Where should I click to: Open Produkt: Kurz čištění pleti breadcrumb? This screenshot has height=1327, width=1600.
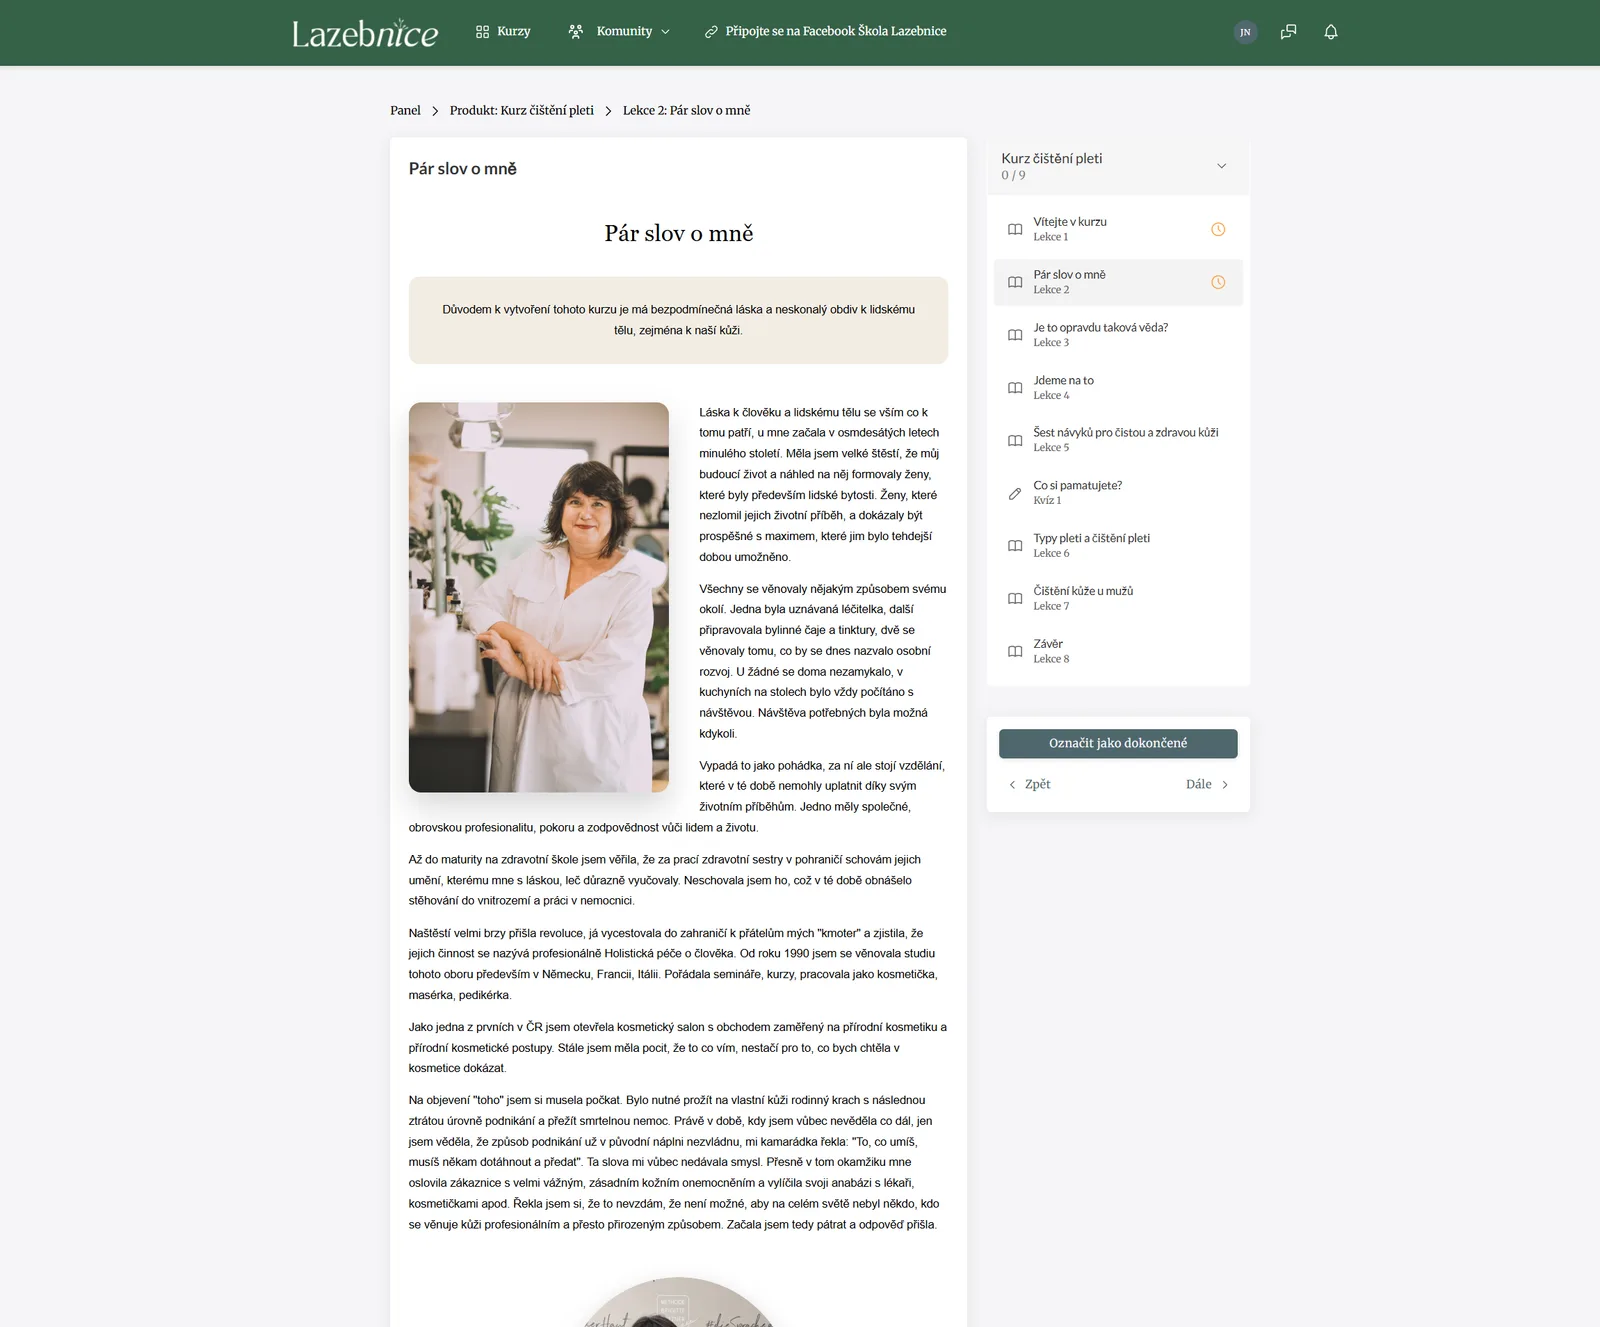(522, 111)
